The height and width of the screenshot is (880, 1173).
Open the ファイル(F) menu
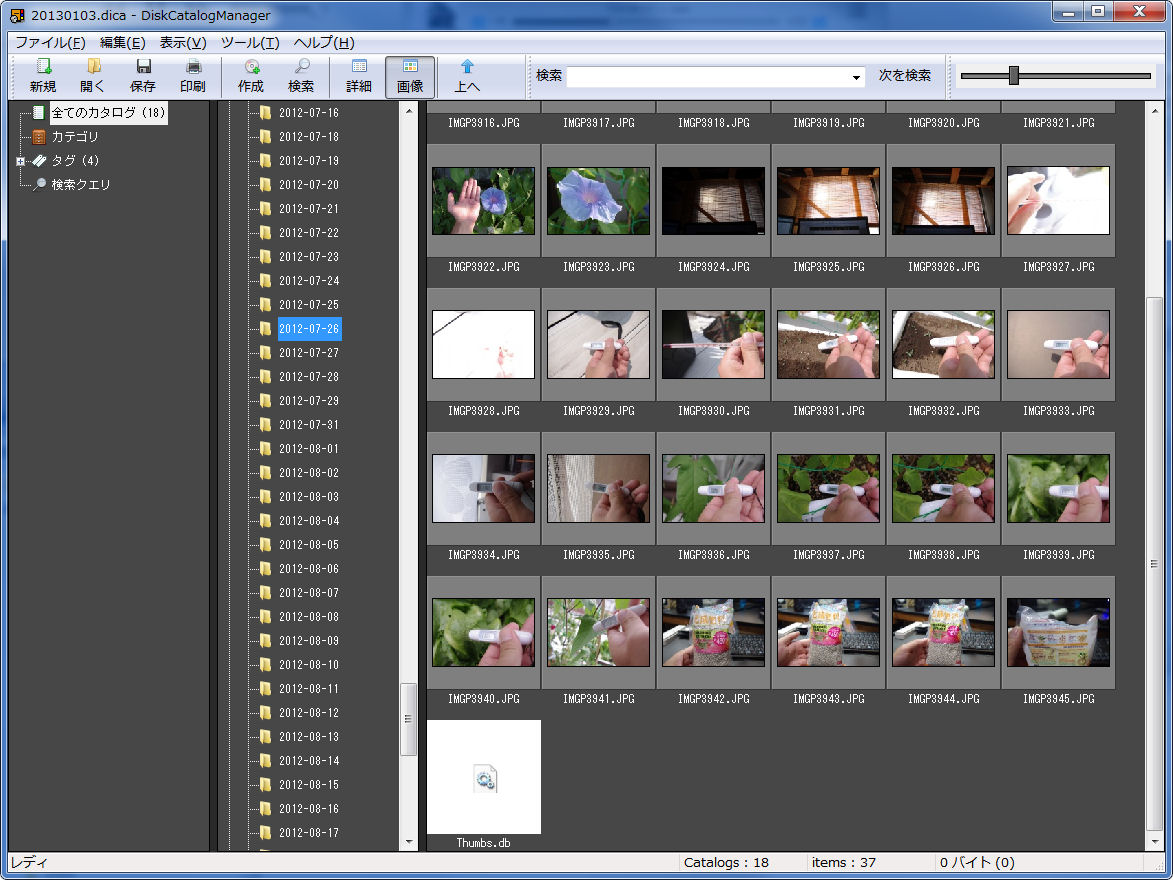(x=50, y=43)
